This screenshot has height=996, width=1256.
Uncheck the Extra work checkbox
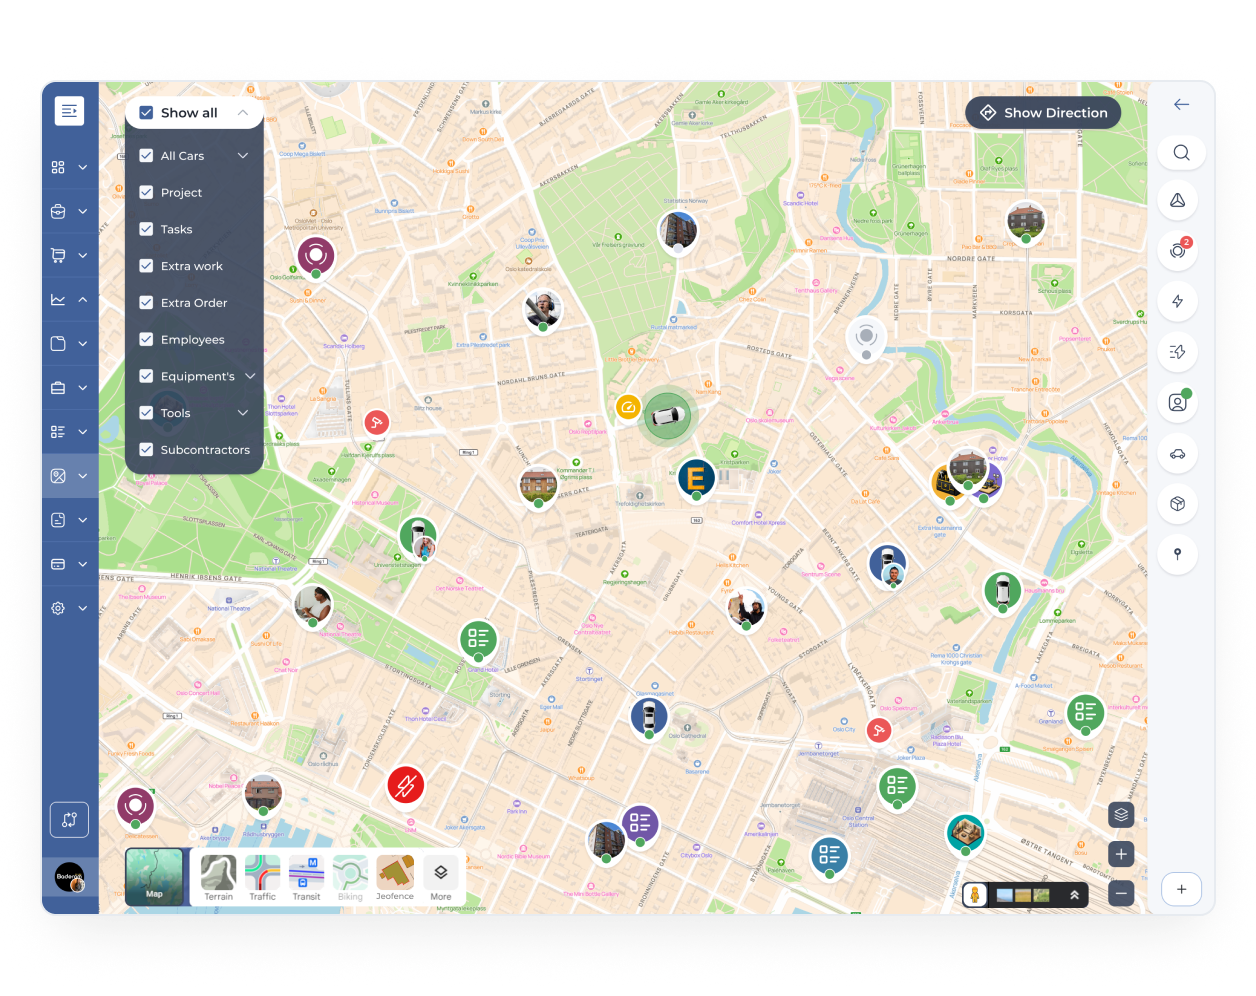pyautogui.click(x=146, y=266)
